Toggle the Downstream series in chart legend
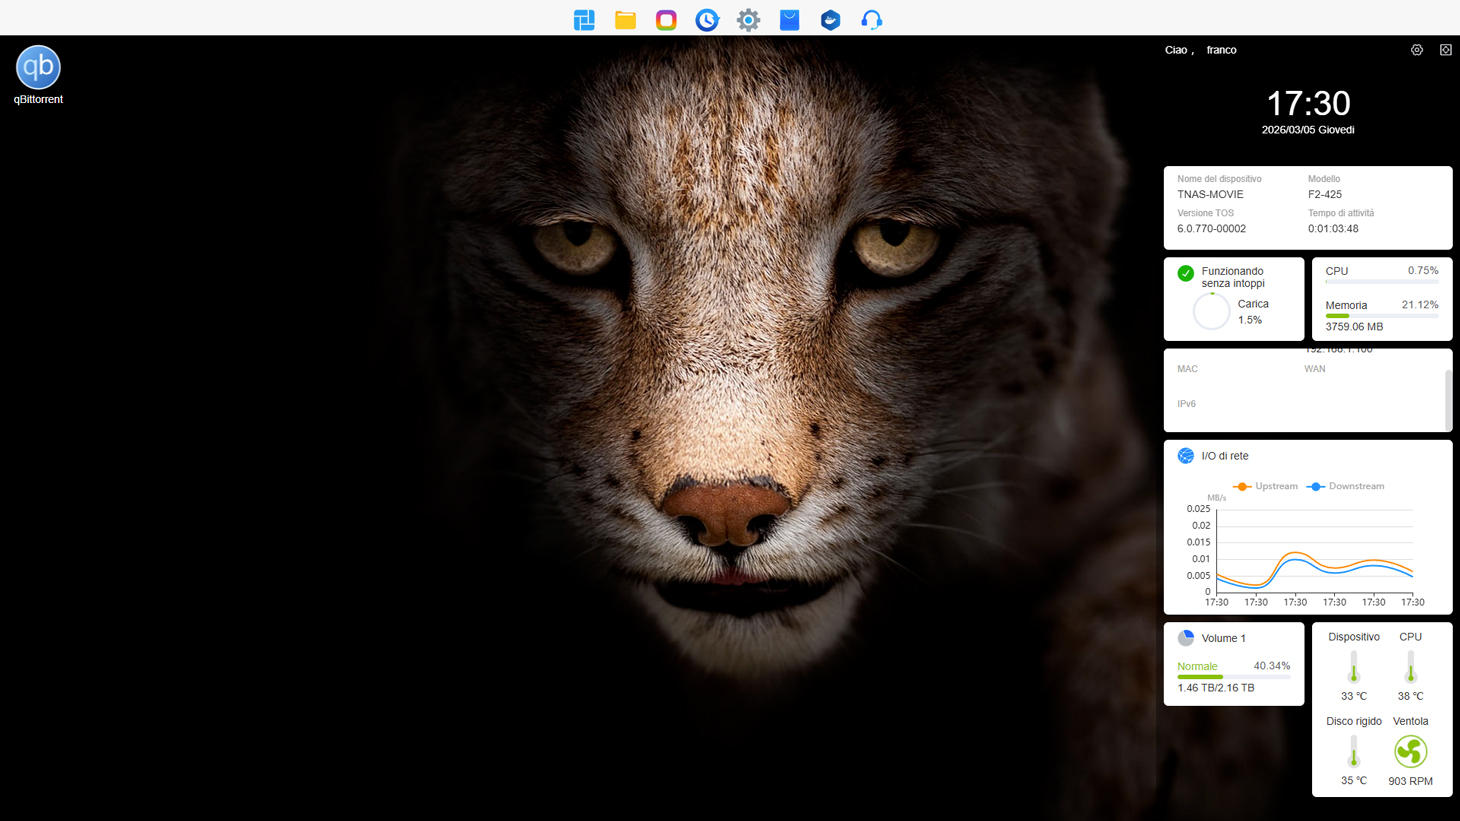Screen dimensions: 1460x821 (x=1346, y=486)
